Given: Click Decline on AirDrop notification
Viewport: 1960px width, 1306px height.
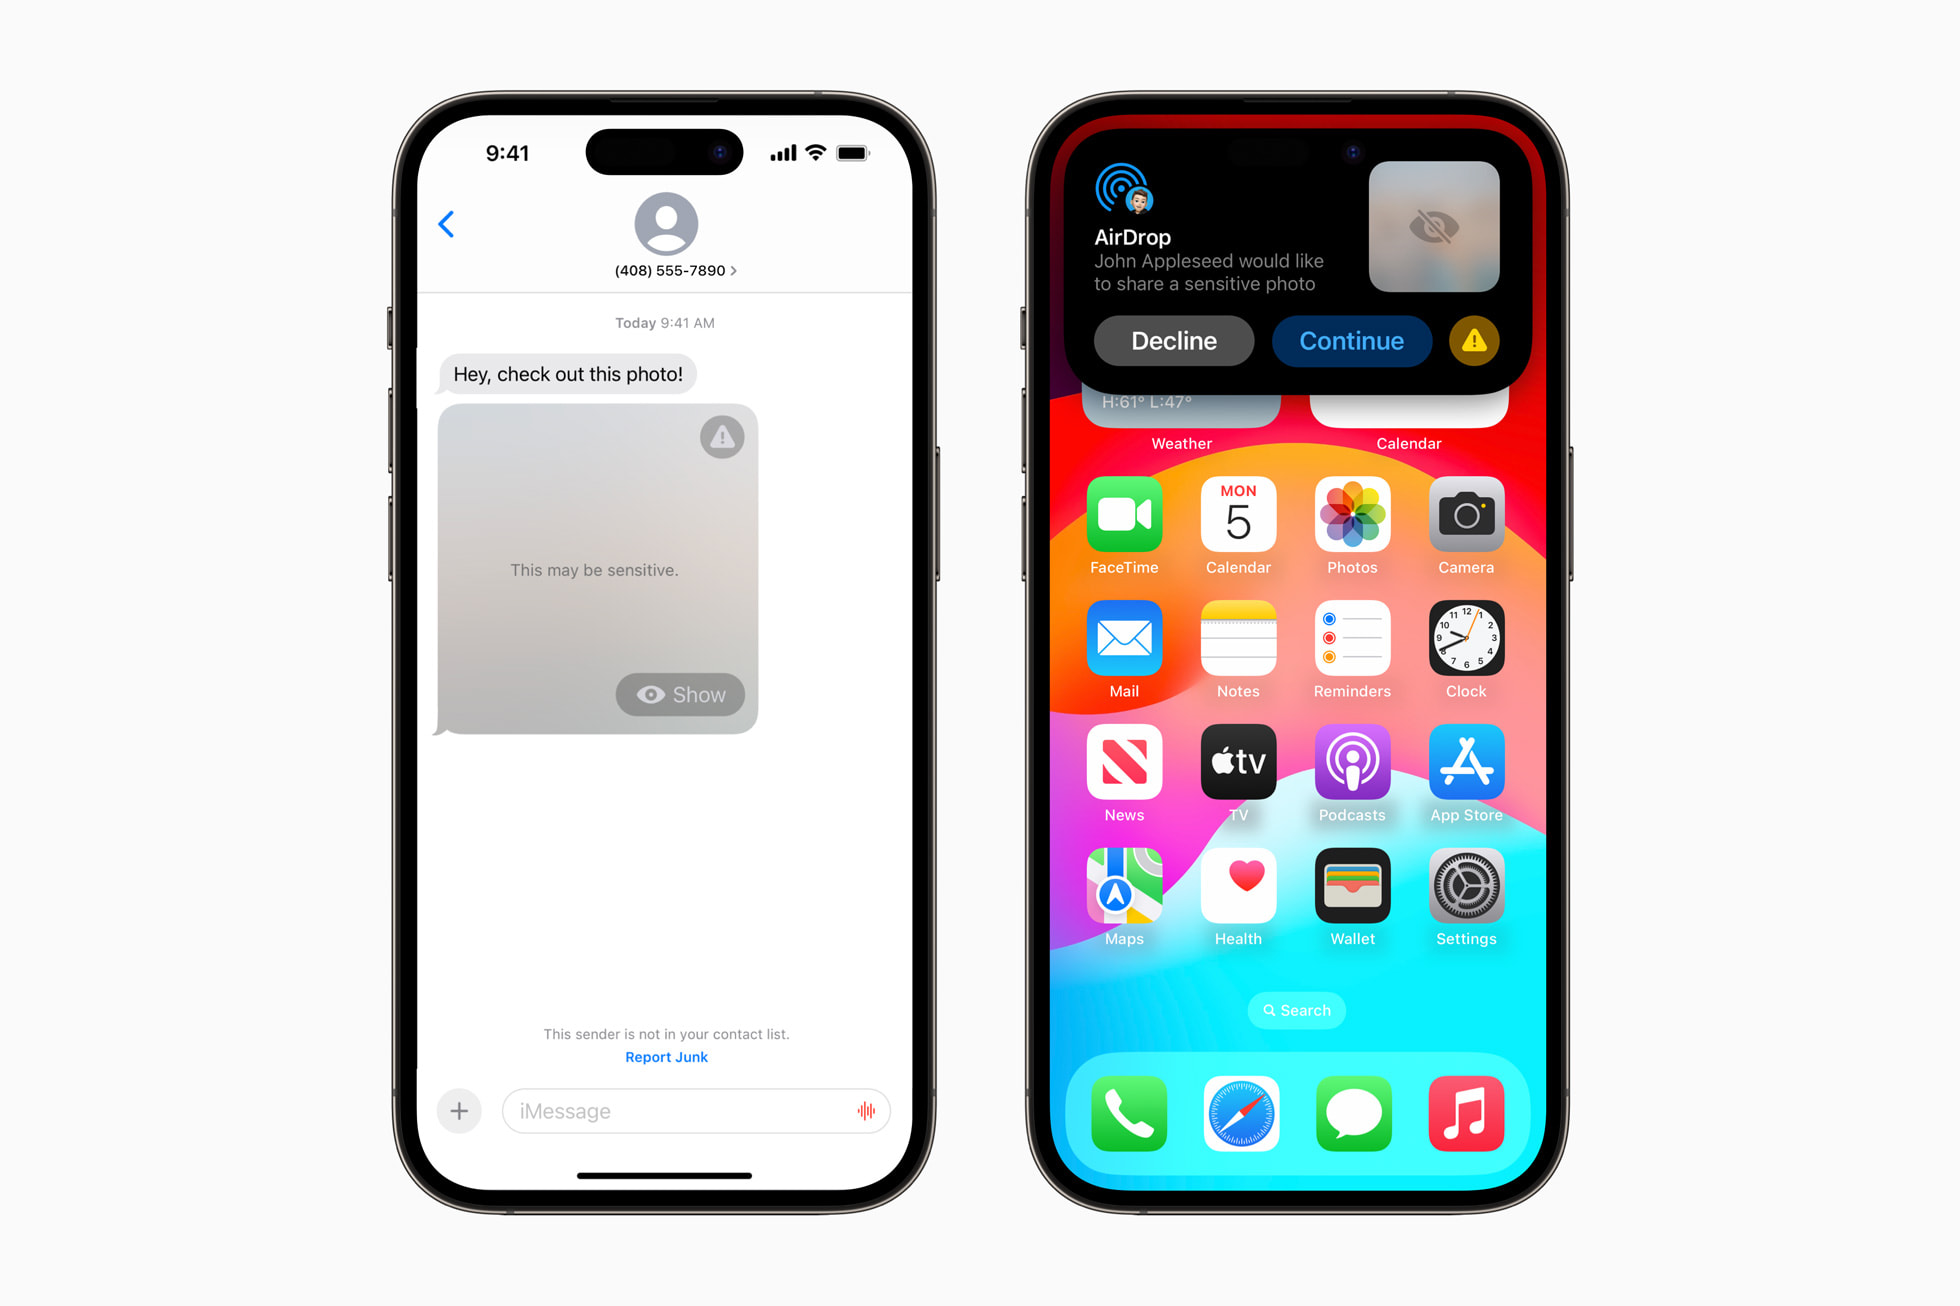Looking at the screenshot, I should (1173, 341).
